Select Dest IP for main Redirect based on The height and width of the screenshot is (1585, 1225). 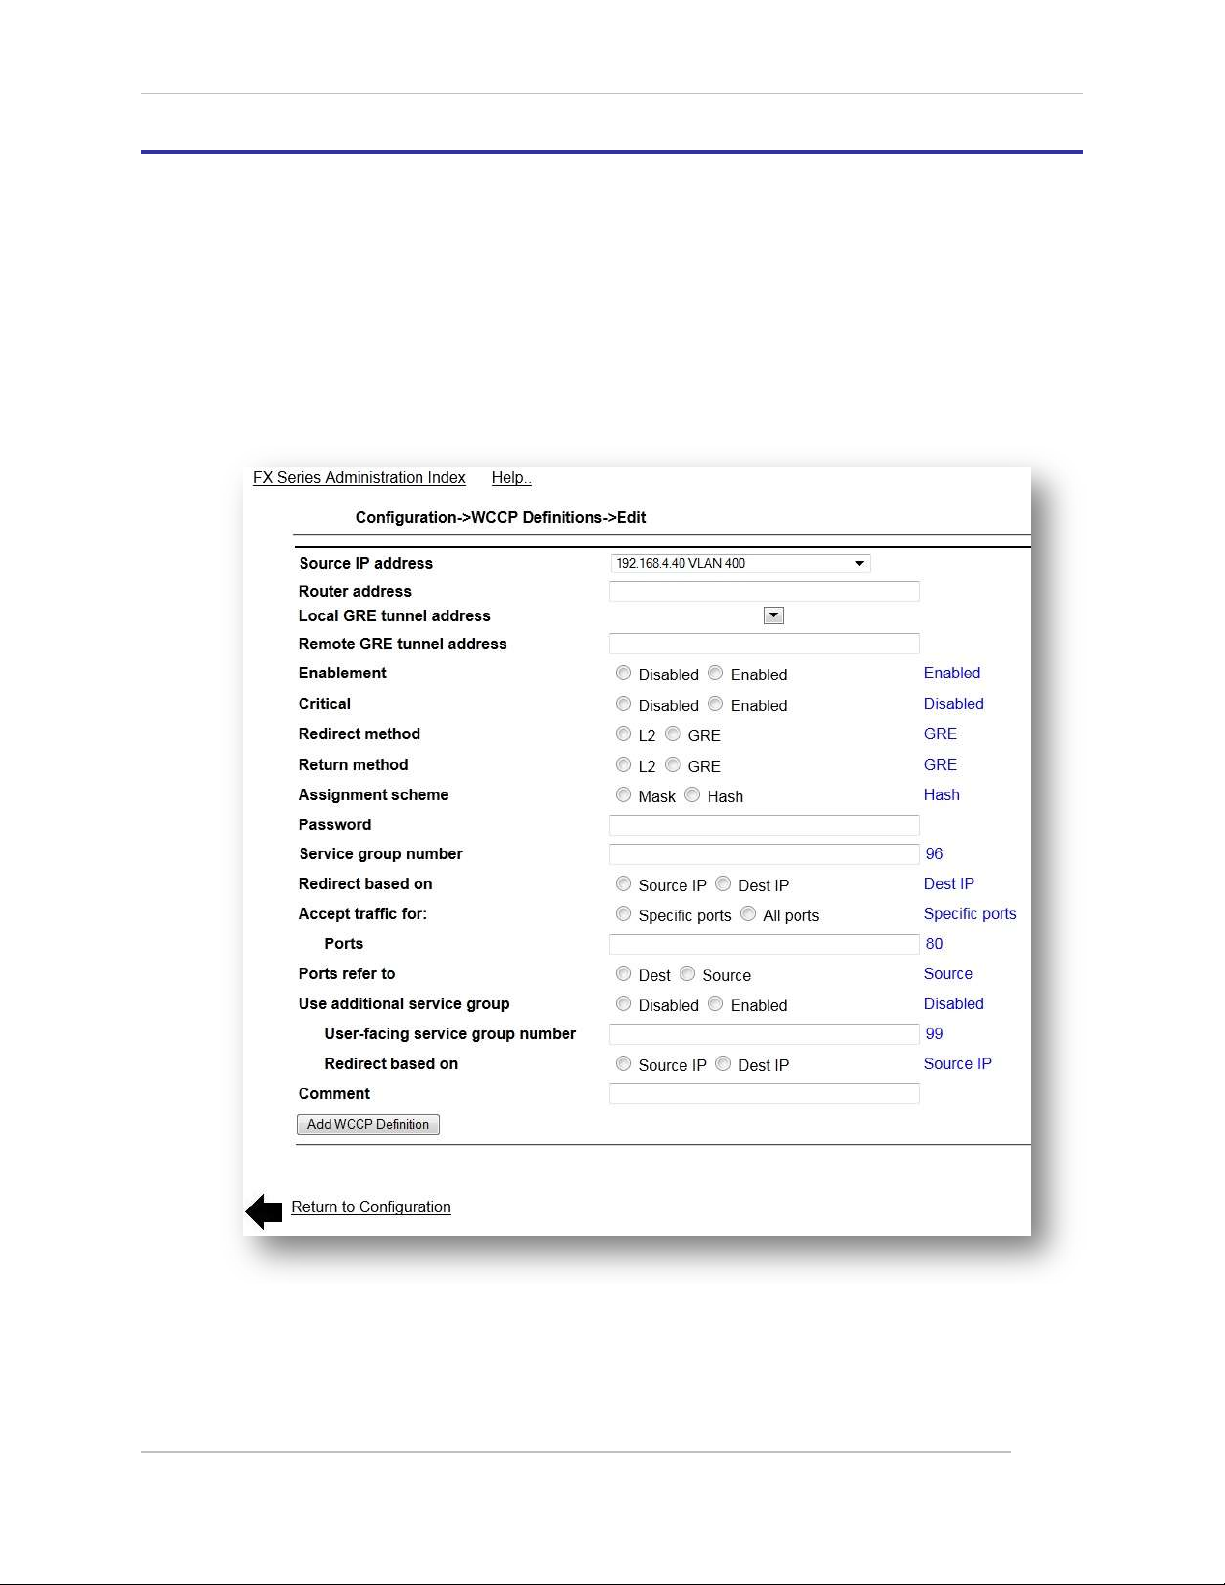coord(723,884)
